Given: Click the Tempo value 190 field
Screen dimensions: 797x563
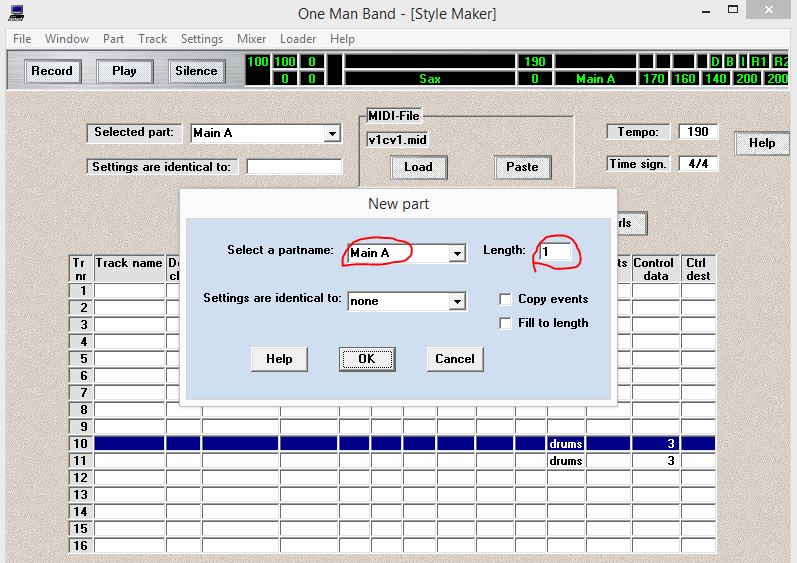Looking at the screenshot, I should point(698,132).
